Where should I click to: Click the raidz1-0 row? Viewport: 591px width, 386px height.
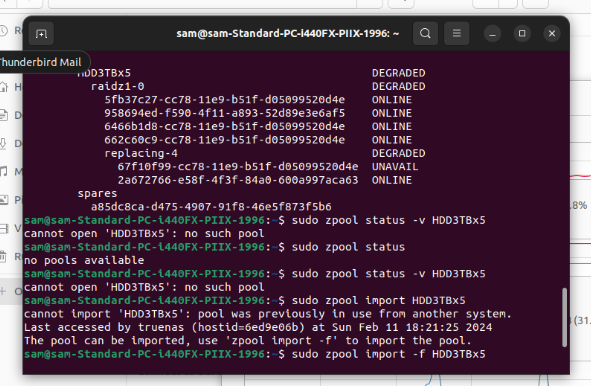click(118, 86)
